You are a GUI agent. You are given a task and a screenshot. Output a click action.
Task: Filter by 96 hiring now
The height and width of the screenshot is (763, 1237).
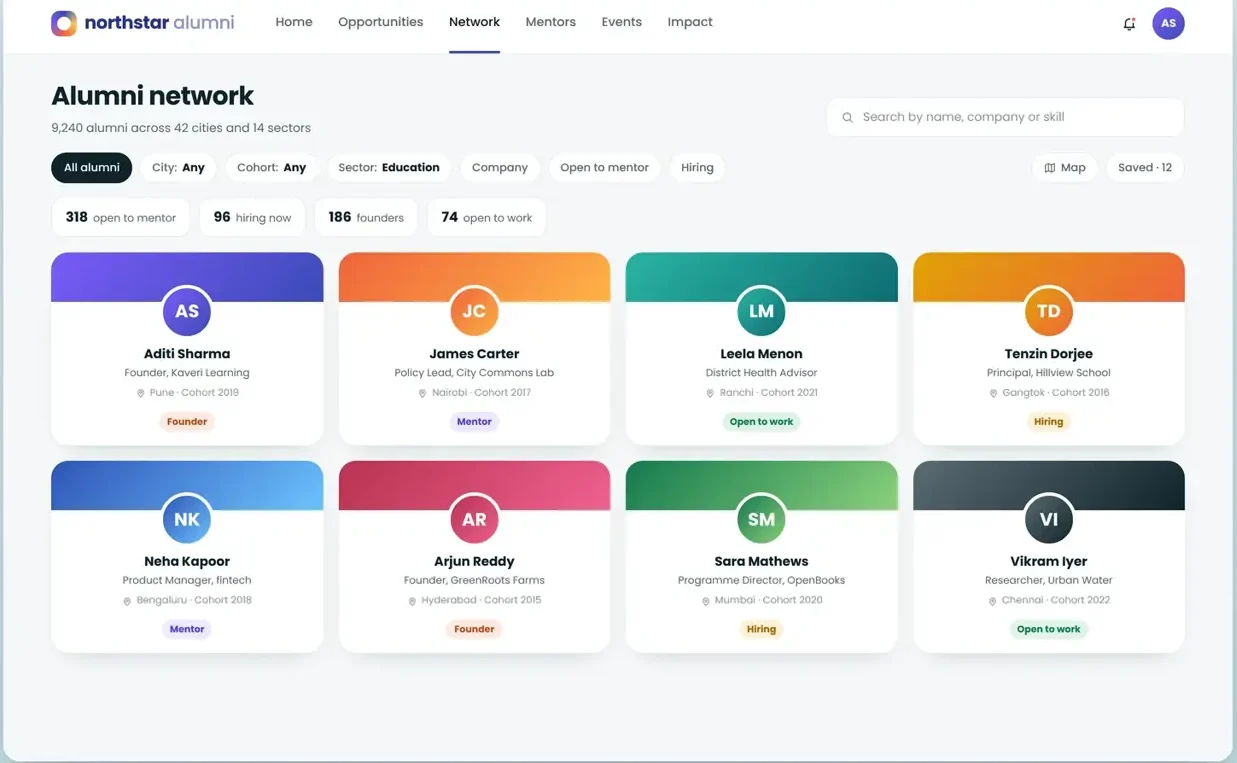[252, 217]
